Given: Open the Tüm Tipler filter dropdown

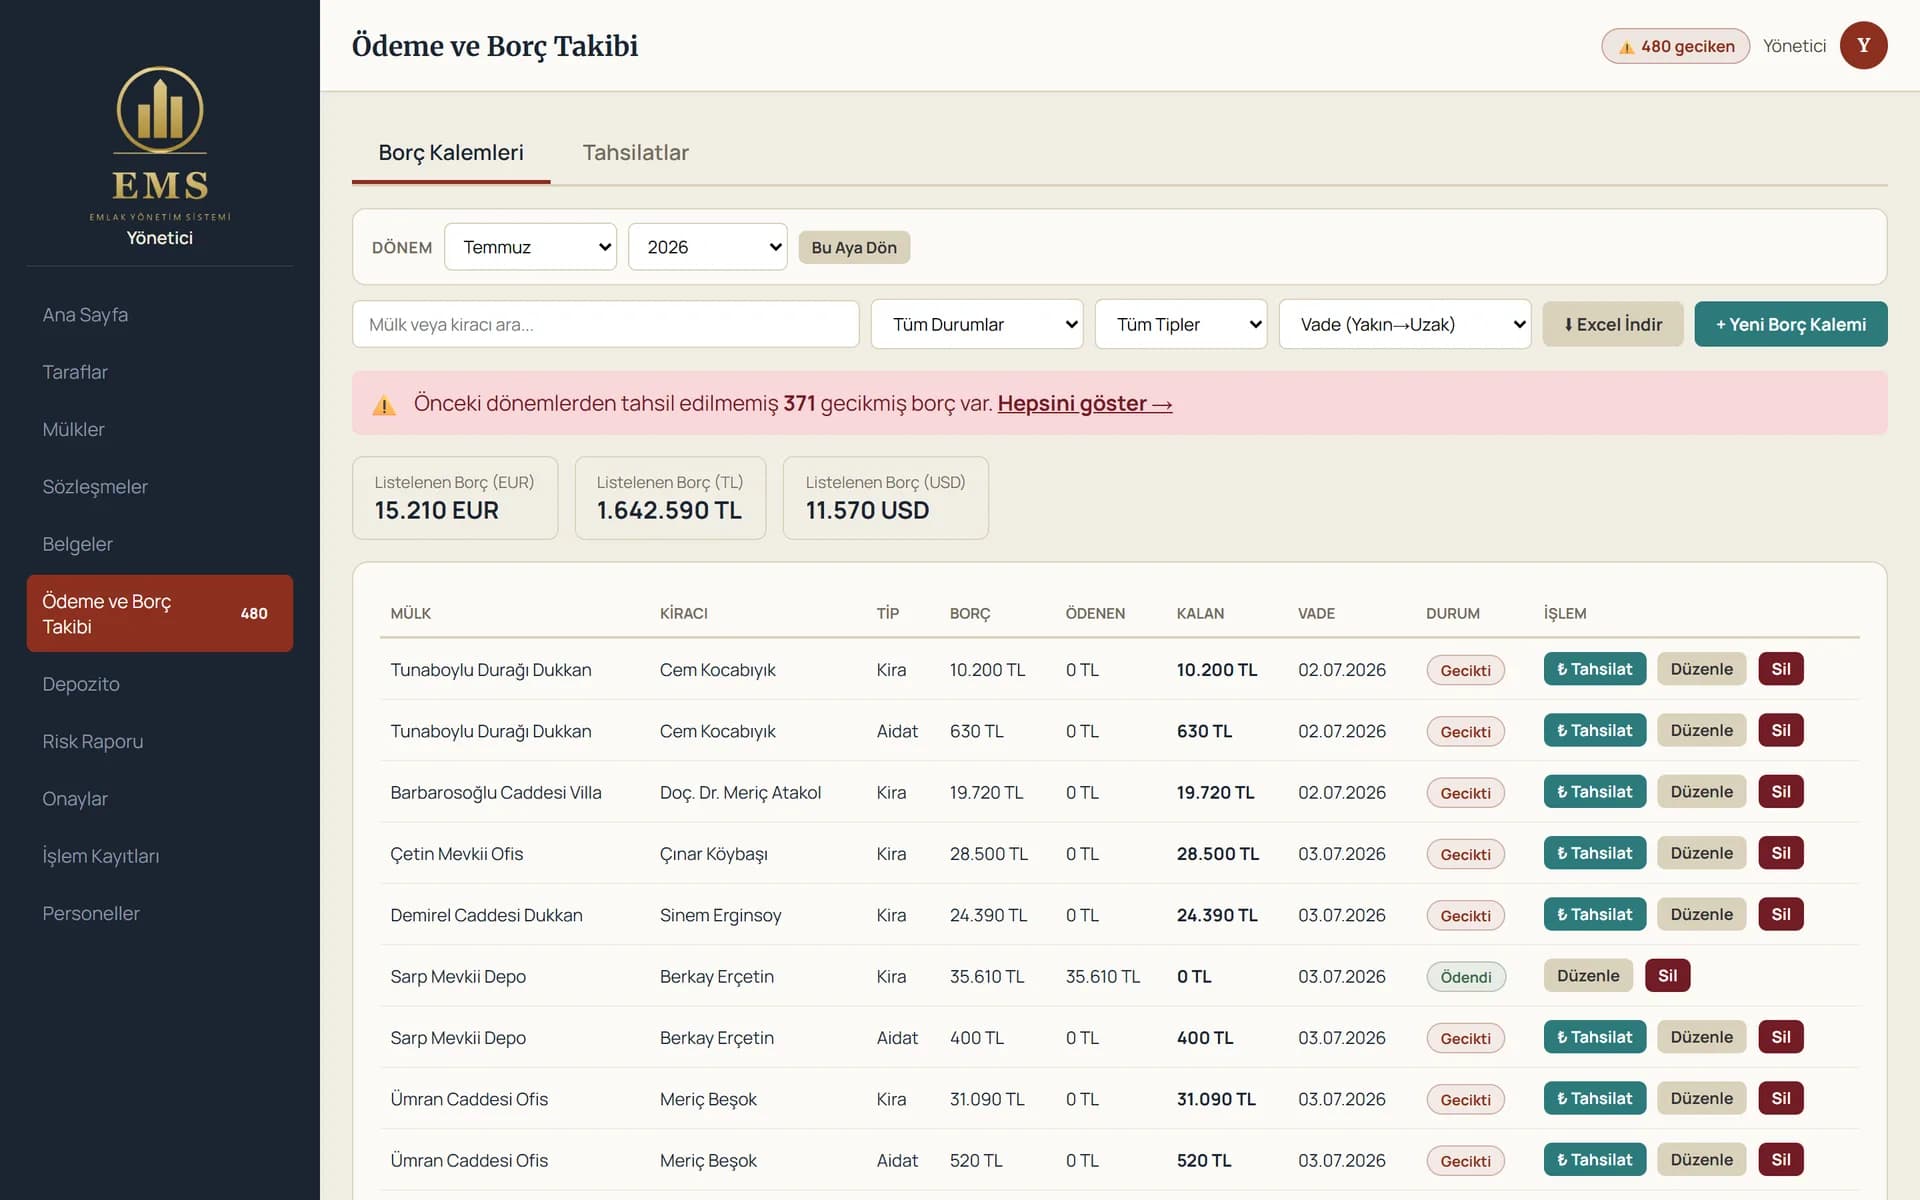Looking at the screenshot, I should point(1181,324).
